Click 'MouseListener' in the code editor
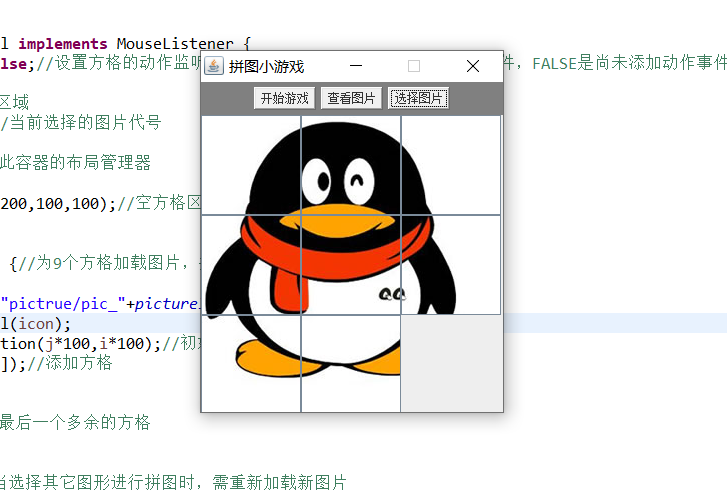 pyautogui.click(x=175, y=44)
